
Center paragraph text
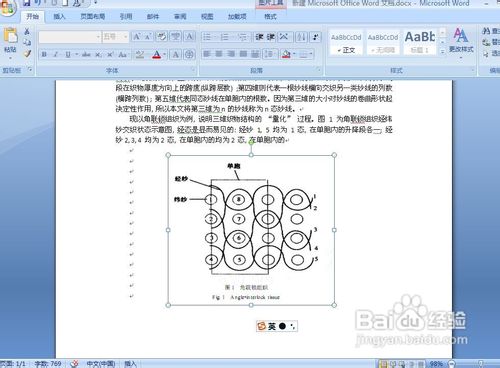coord(219,54)
